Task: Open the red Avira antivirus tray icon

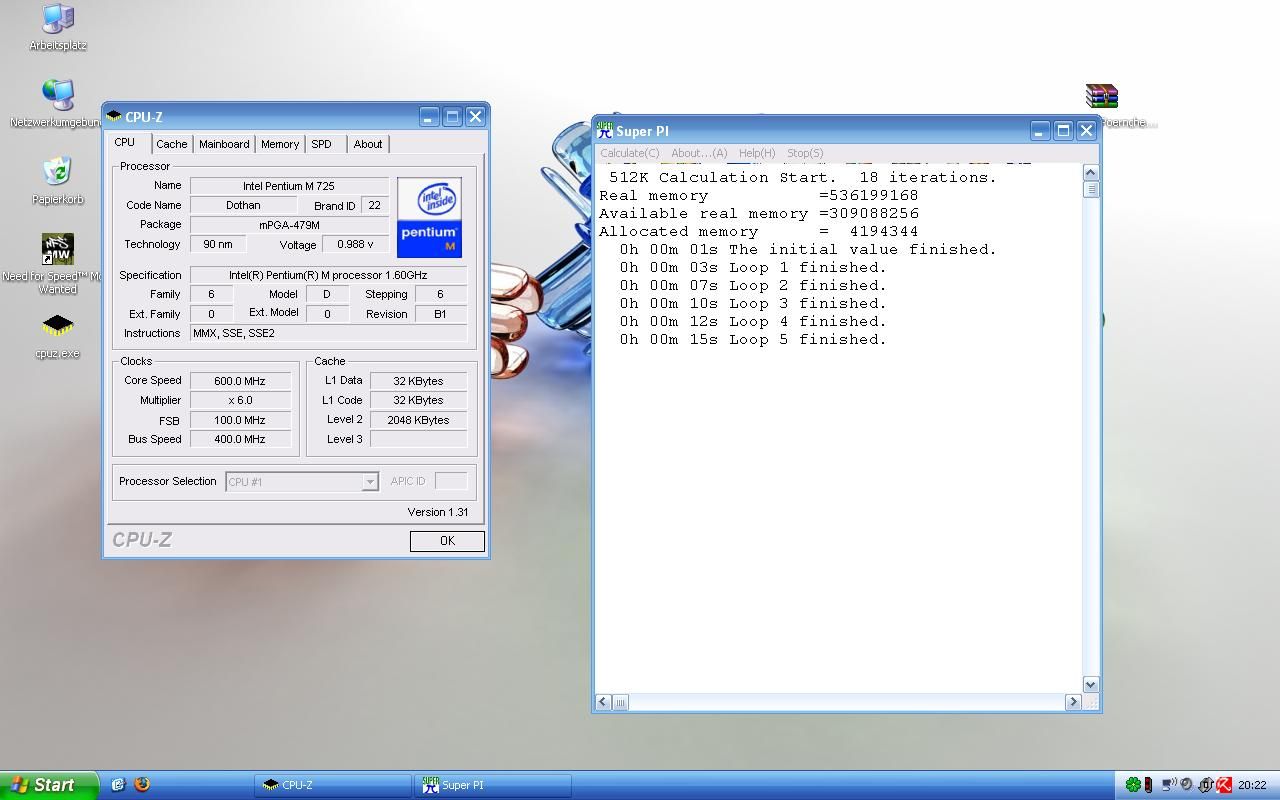Action: click(1224, 785)
